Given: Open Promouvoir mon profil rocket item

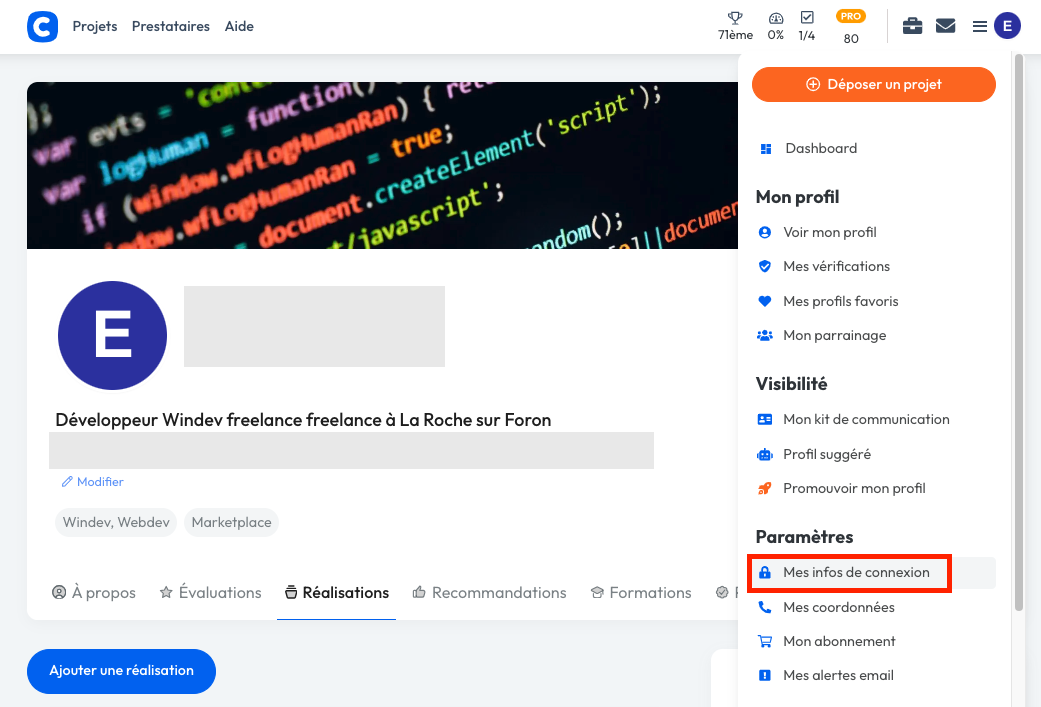Looking at the screenshot, I should [x=854, y=488].
